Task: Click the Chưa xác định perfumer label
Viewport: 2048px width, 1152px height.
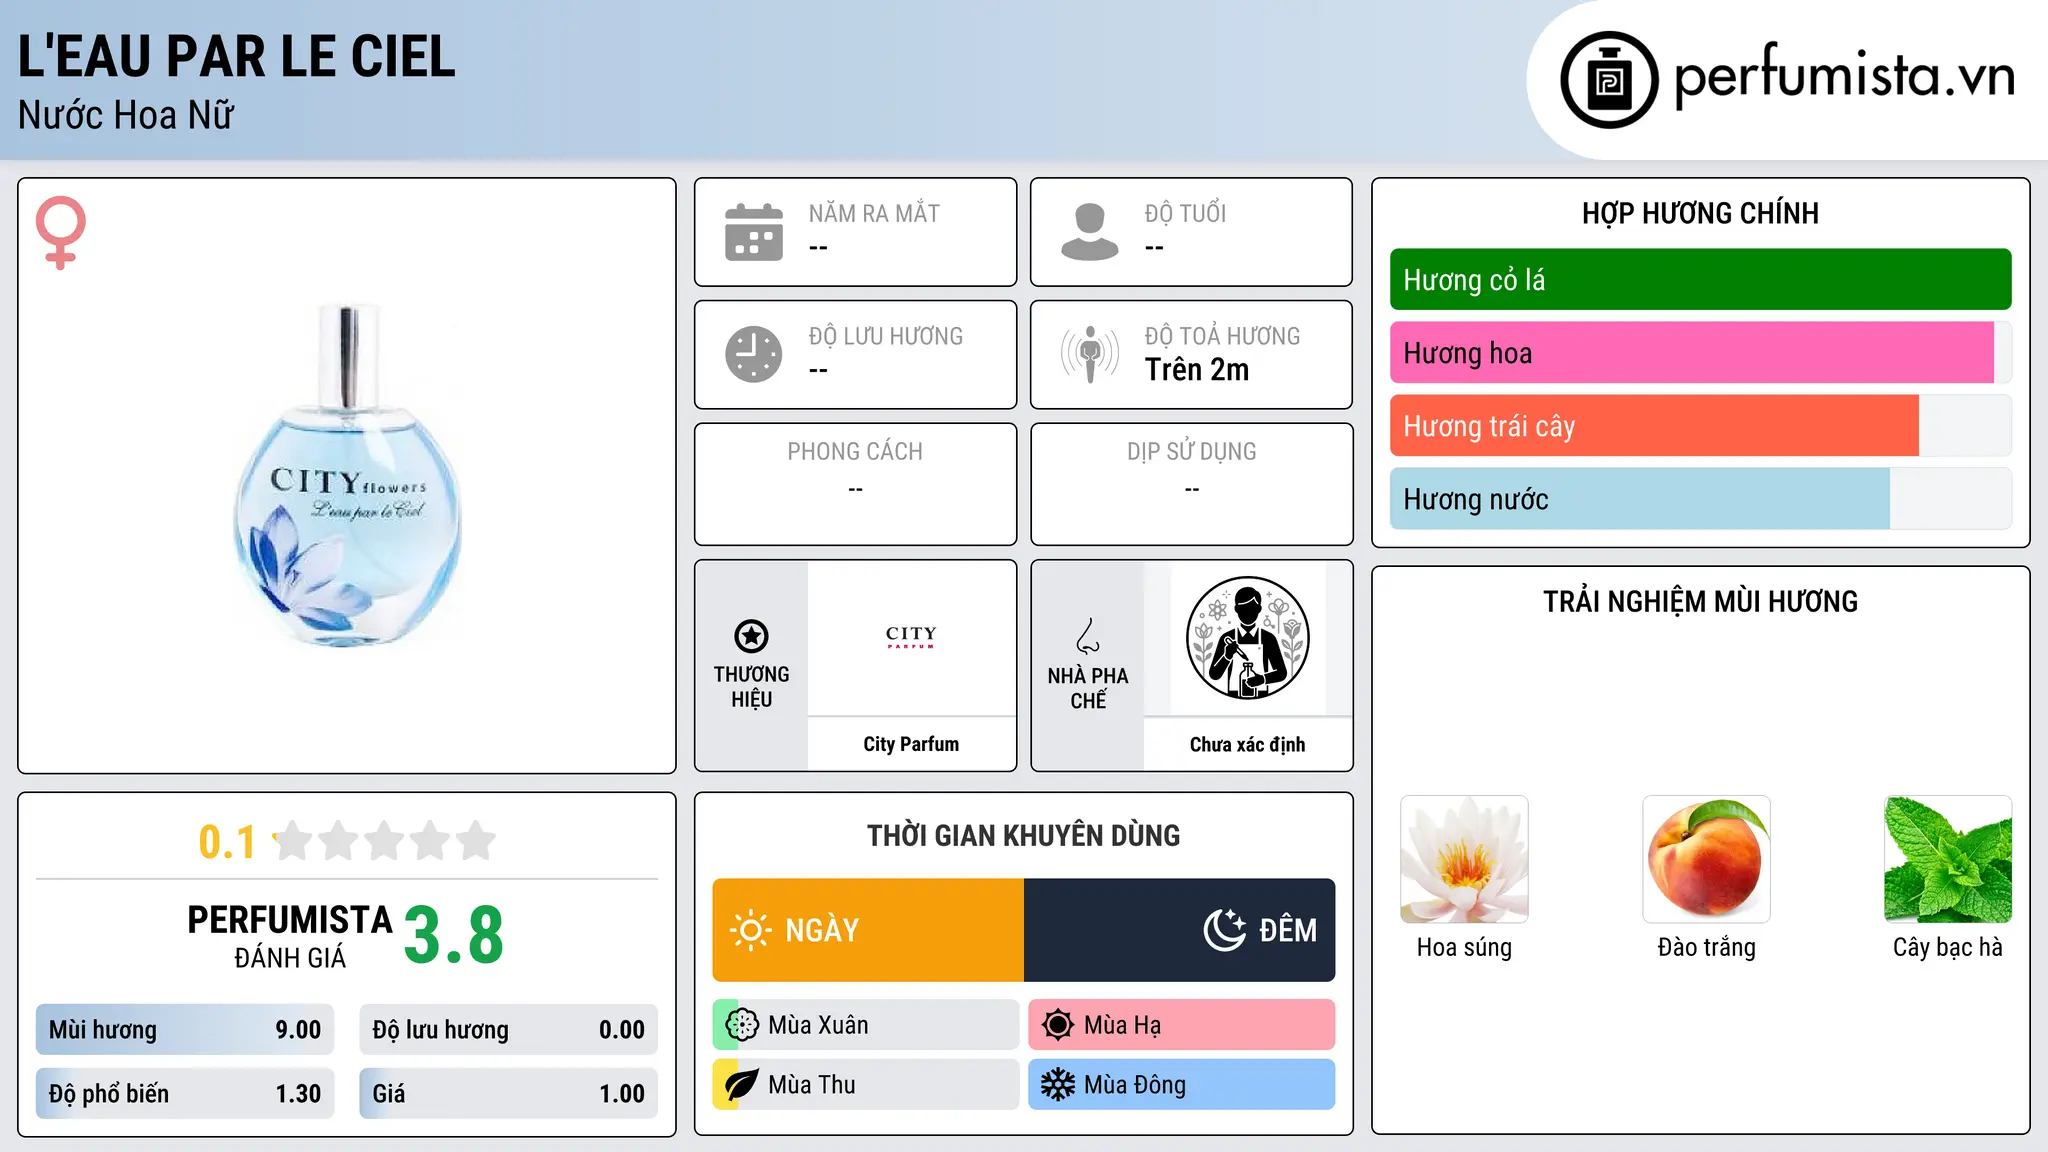Action: [1247, 744]
